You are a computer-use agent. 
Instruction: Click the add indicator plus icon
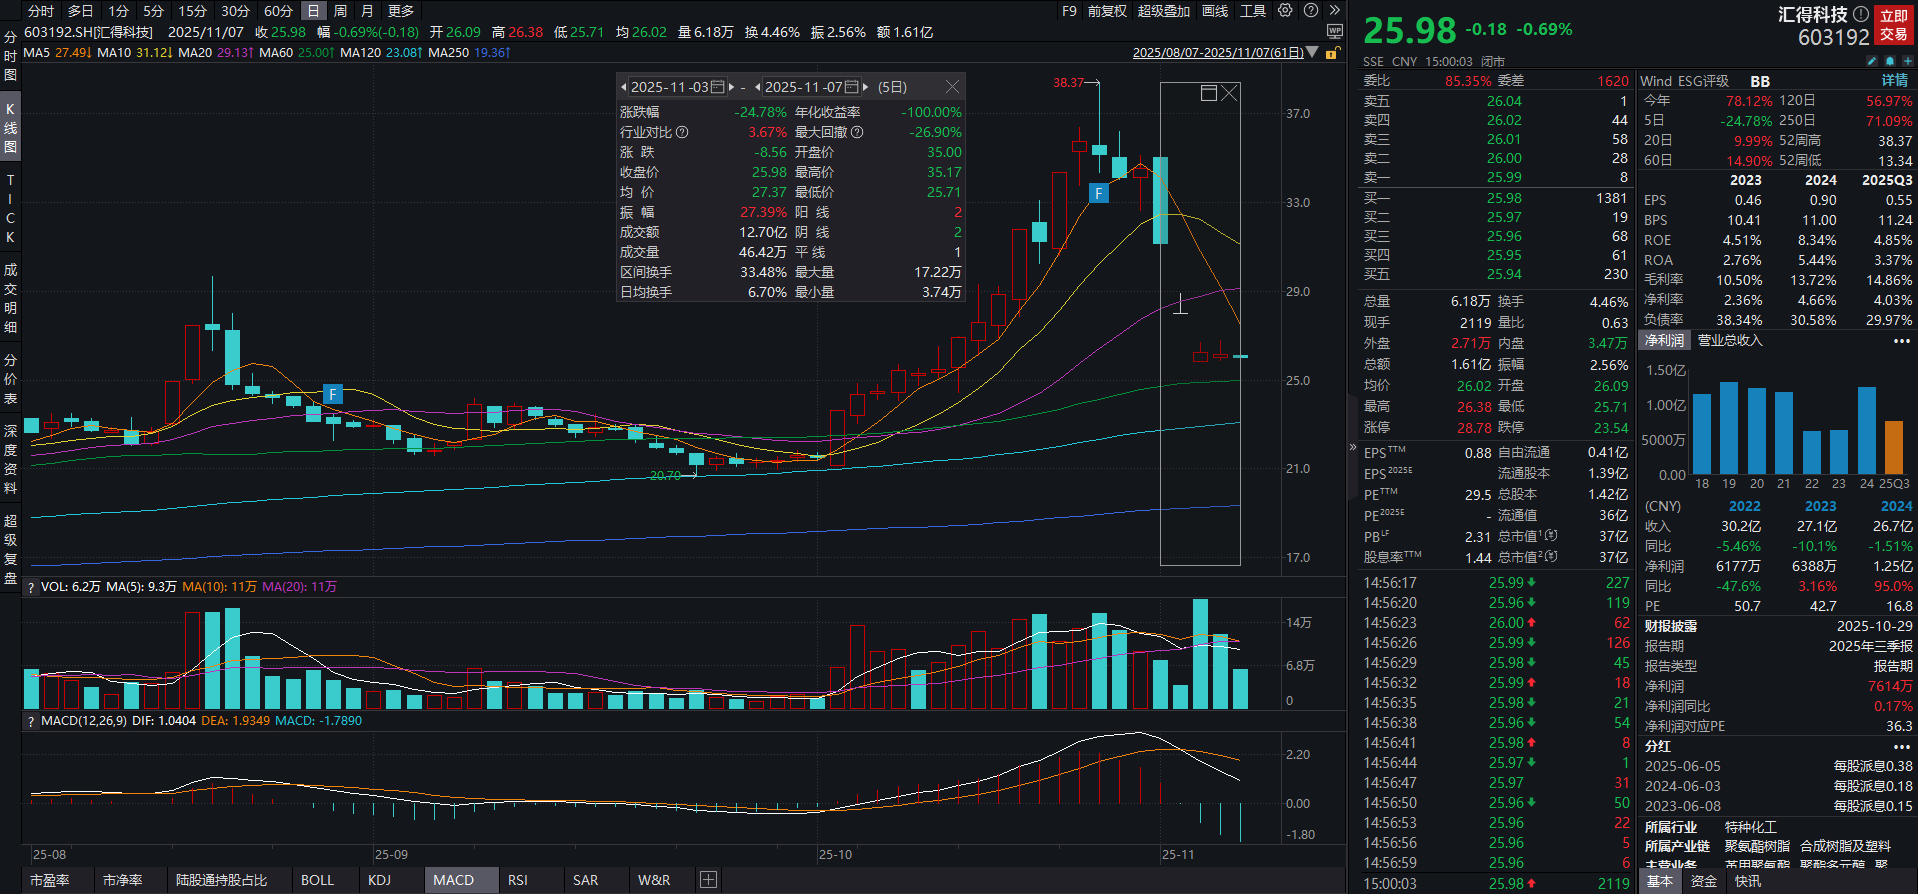(x=708, y=880)
